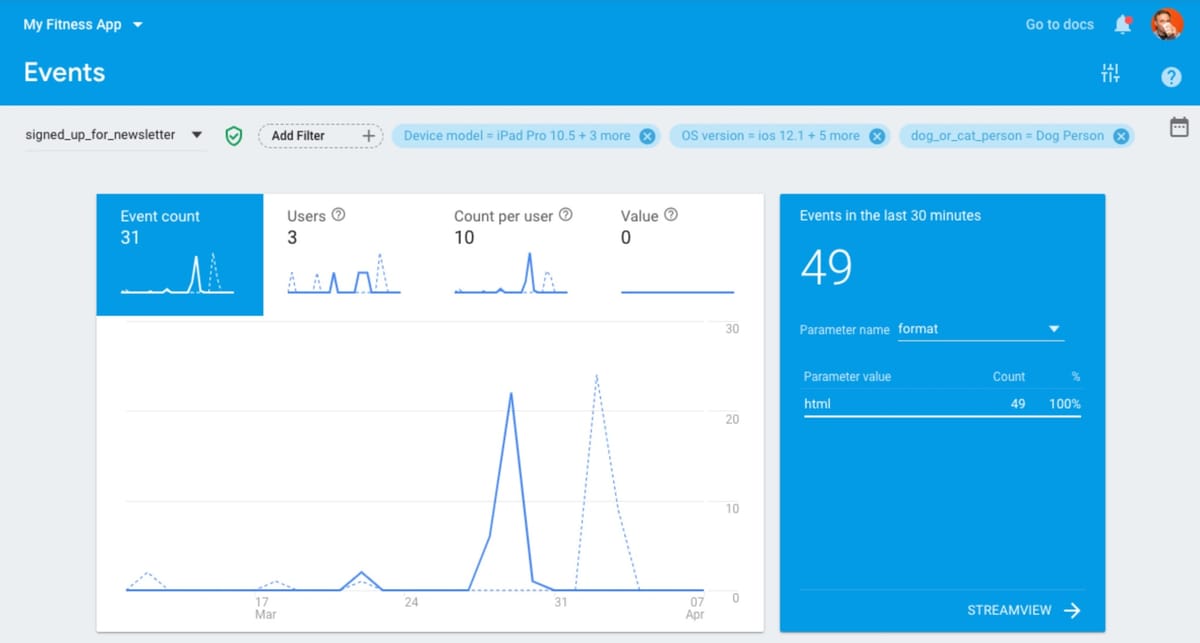This screenshot has width=1200, height=643.
Task: Click the Count column header
Action: point(1009,377)
